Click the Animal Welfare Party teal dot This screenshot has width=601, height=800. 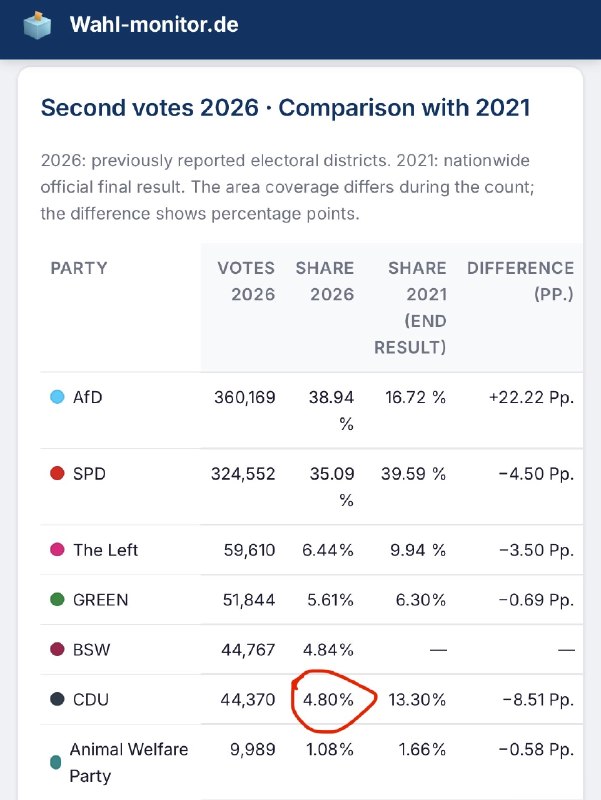56,763
